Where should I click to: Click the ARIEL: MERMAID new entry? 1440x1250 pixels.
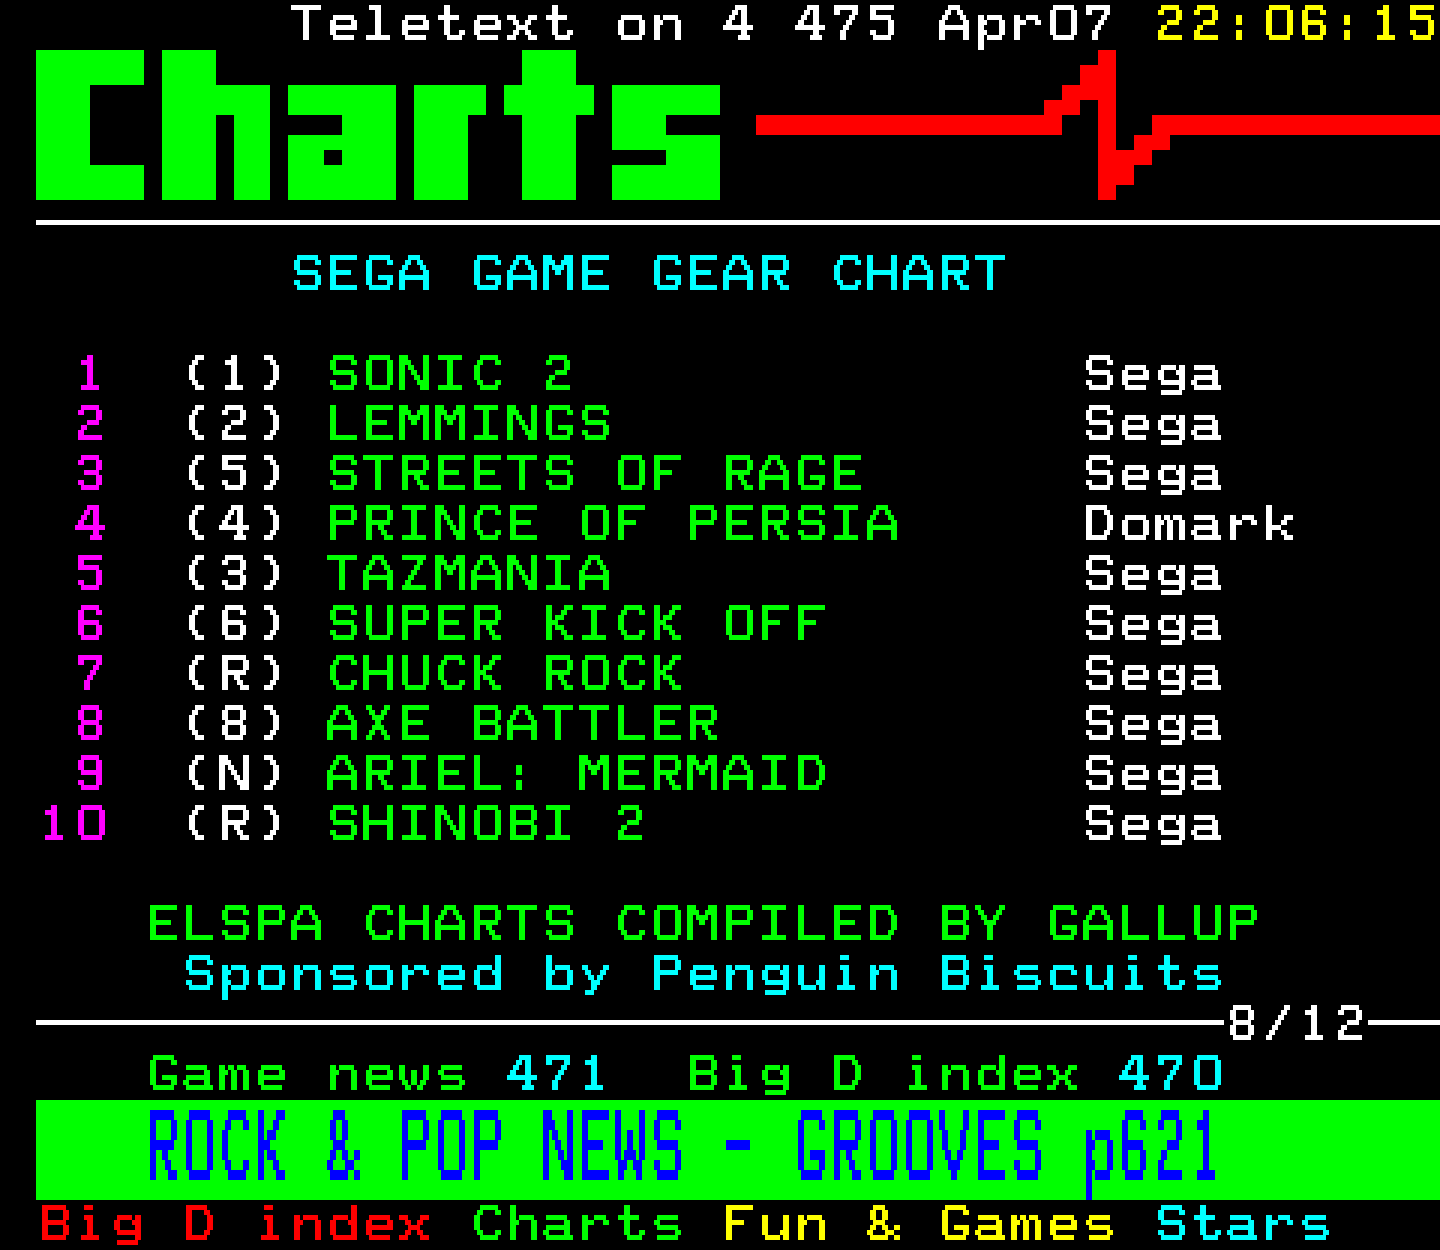577,774
